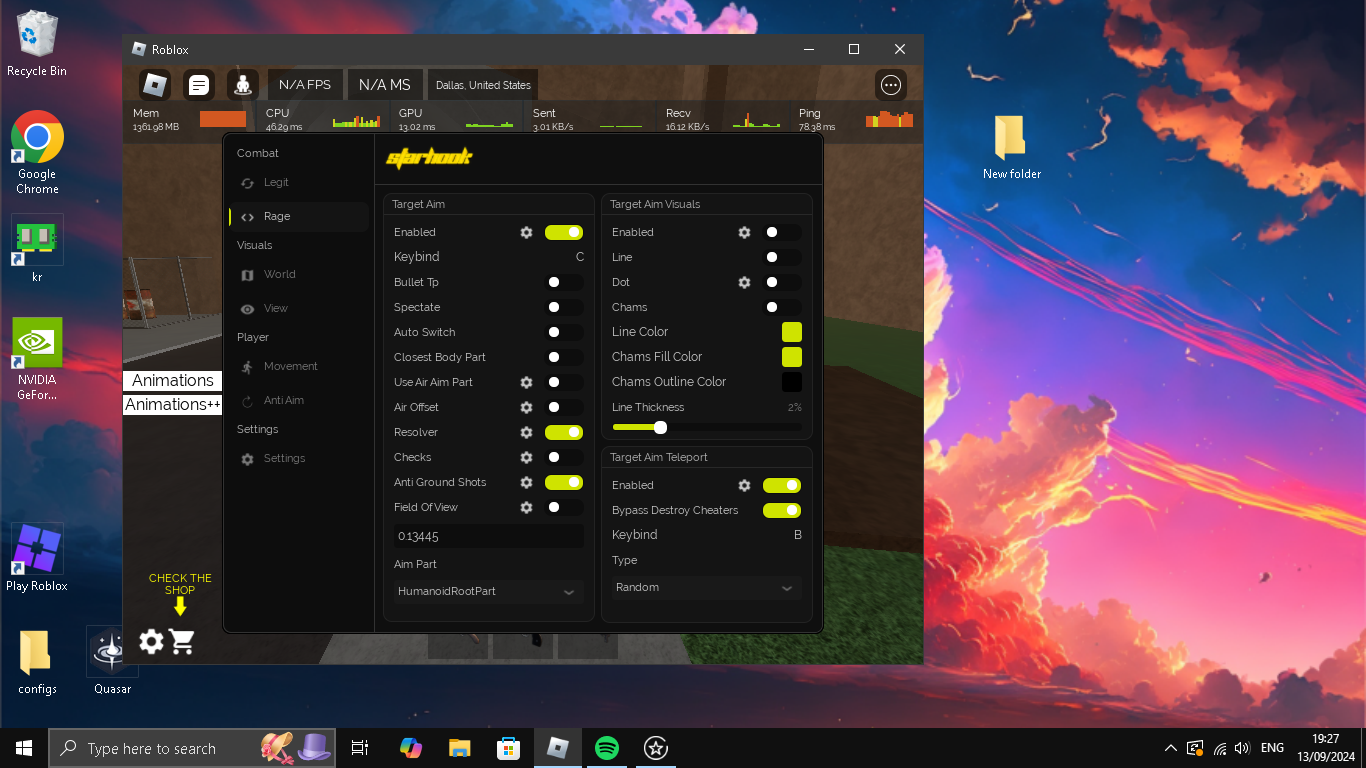This screenshot has width=1366, height=768.
Task: Open File Explorer from the taskbar
Action: coord(459,748)
